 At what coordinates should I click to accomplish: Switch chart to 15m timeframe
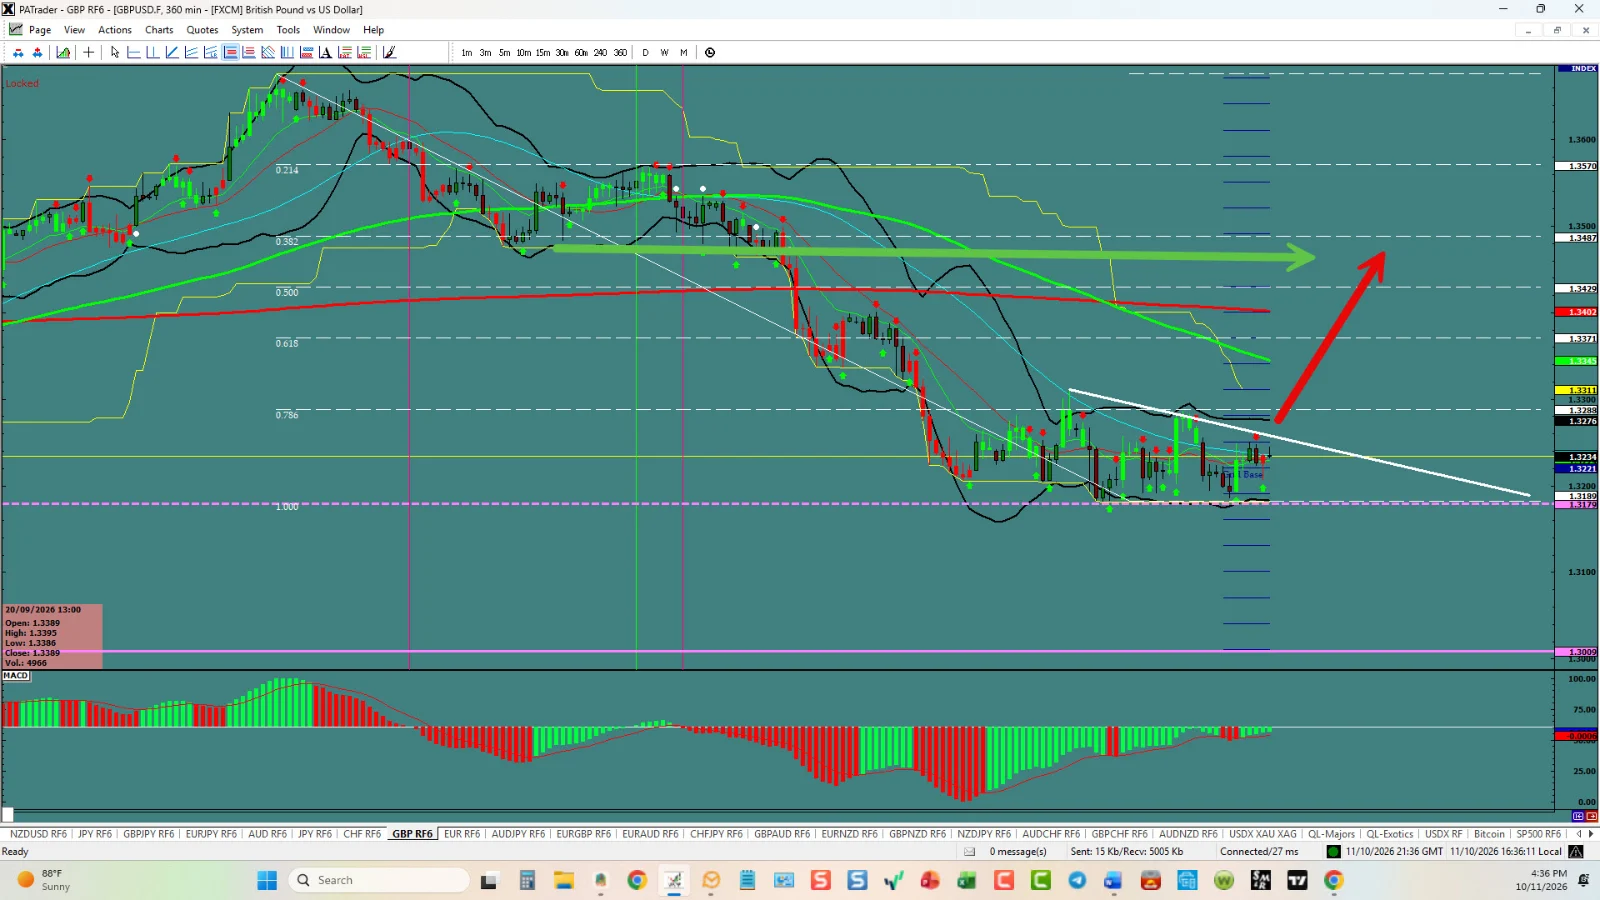(x=542, y=53)
